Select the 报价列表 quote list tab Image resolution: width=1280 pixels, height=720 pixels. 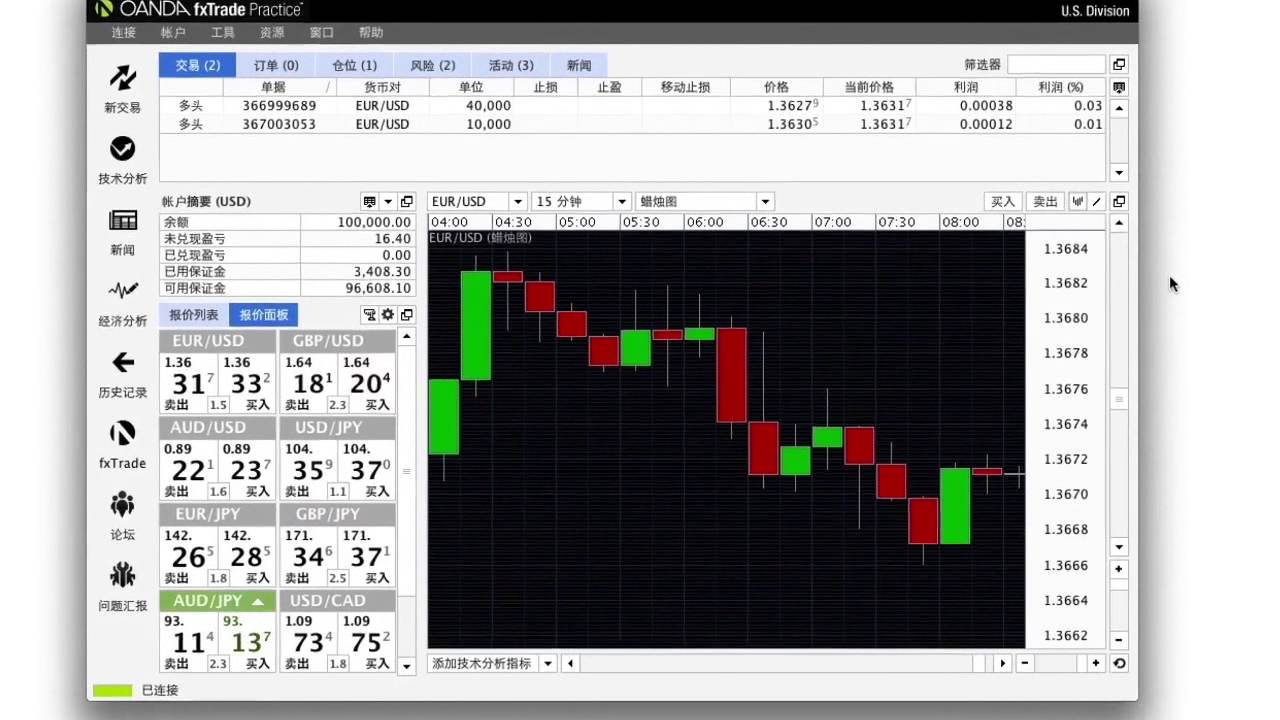coord(194,315)
